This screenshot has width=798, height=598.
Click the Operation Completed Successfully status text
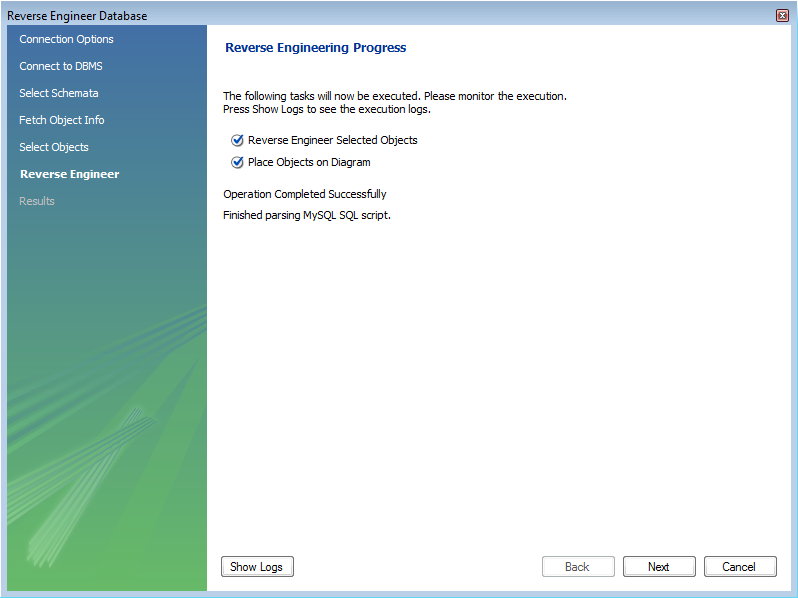(305, 195)
